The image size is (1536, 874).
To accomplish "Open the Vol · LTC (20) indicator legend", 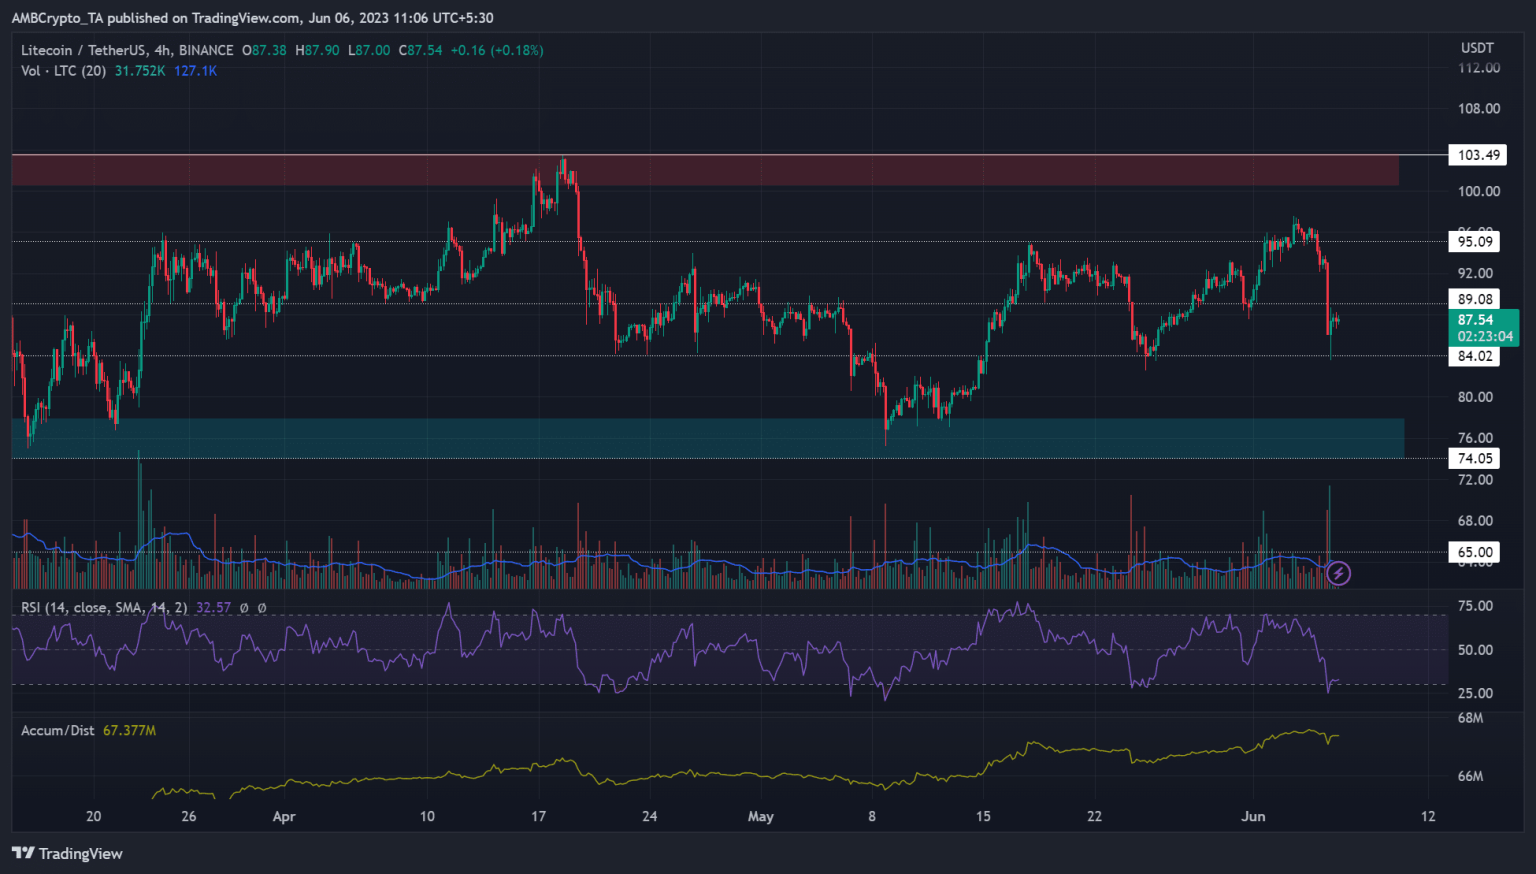I will pyautogui.click(x=63, y=71).
